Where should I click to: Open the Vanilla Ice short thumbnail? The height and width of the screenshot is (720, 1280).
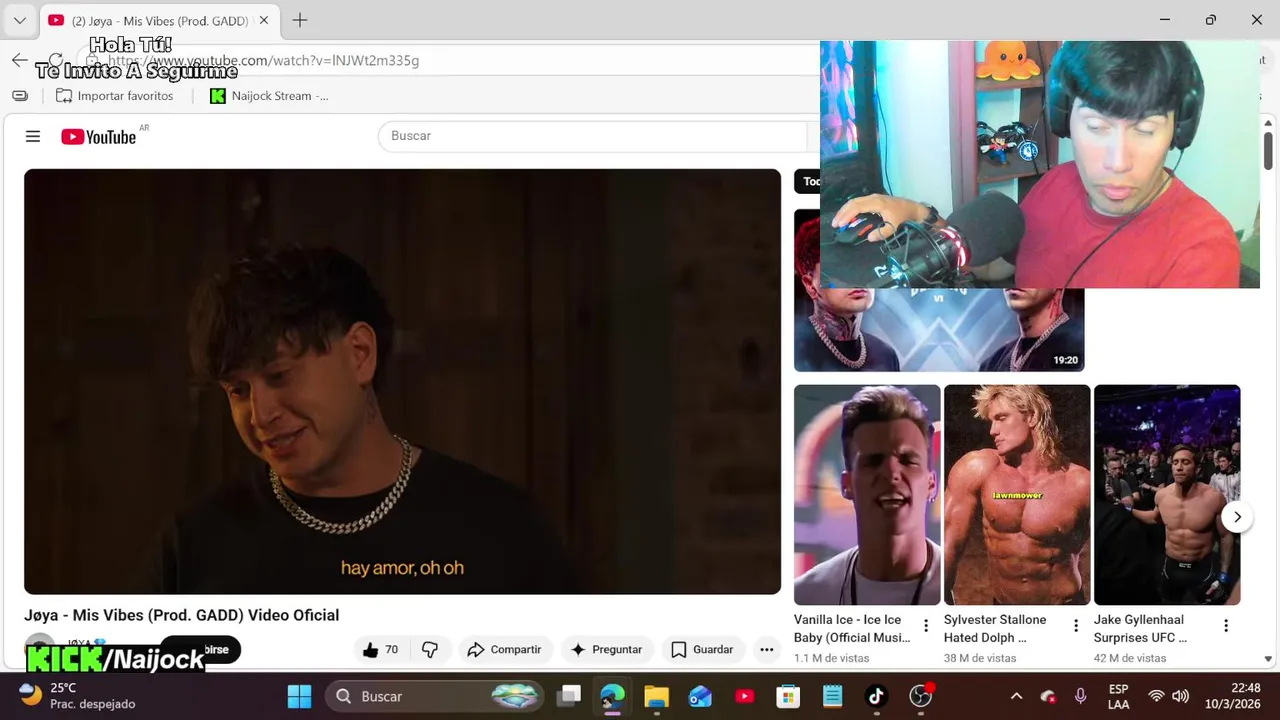pos(867,495)
